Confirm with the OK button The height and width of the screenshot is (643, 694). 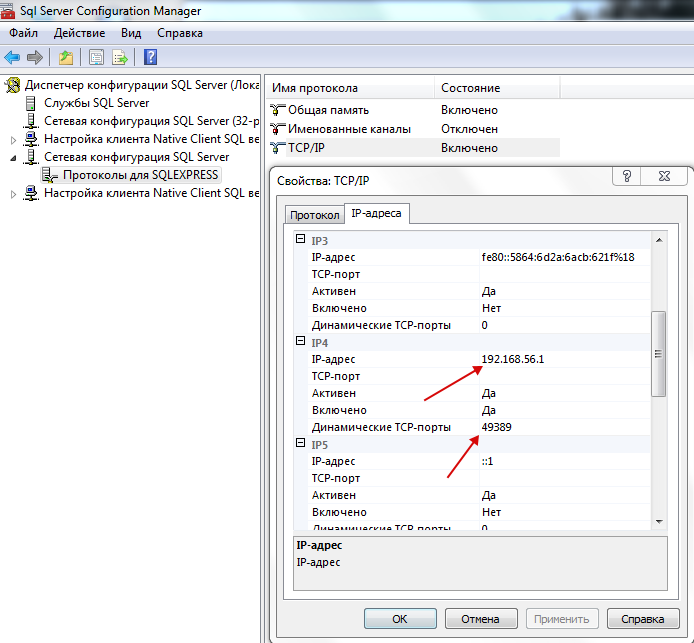(x=400, y=618)
